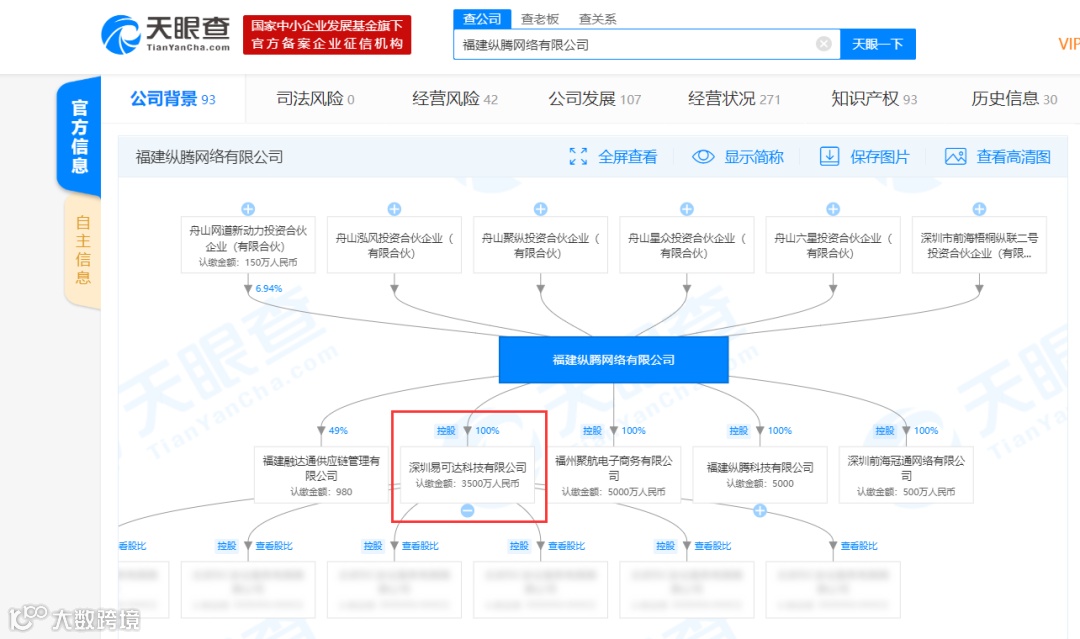
Task: Open the 舟山六星投资合伙企业 node
Action: tap(833, 245)
